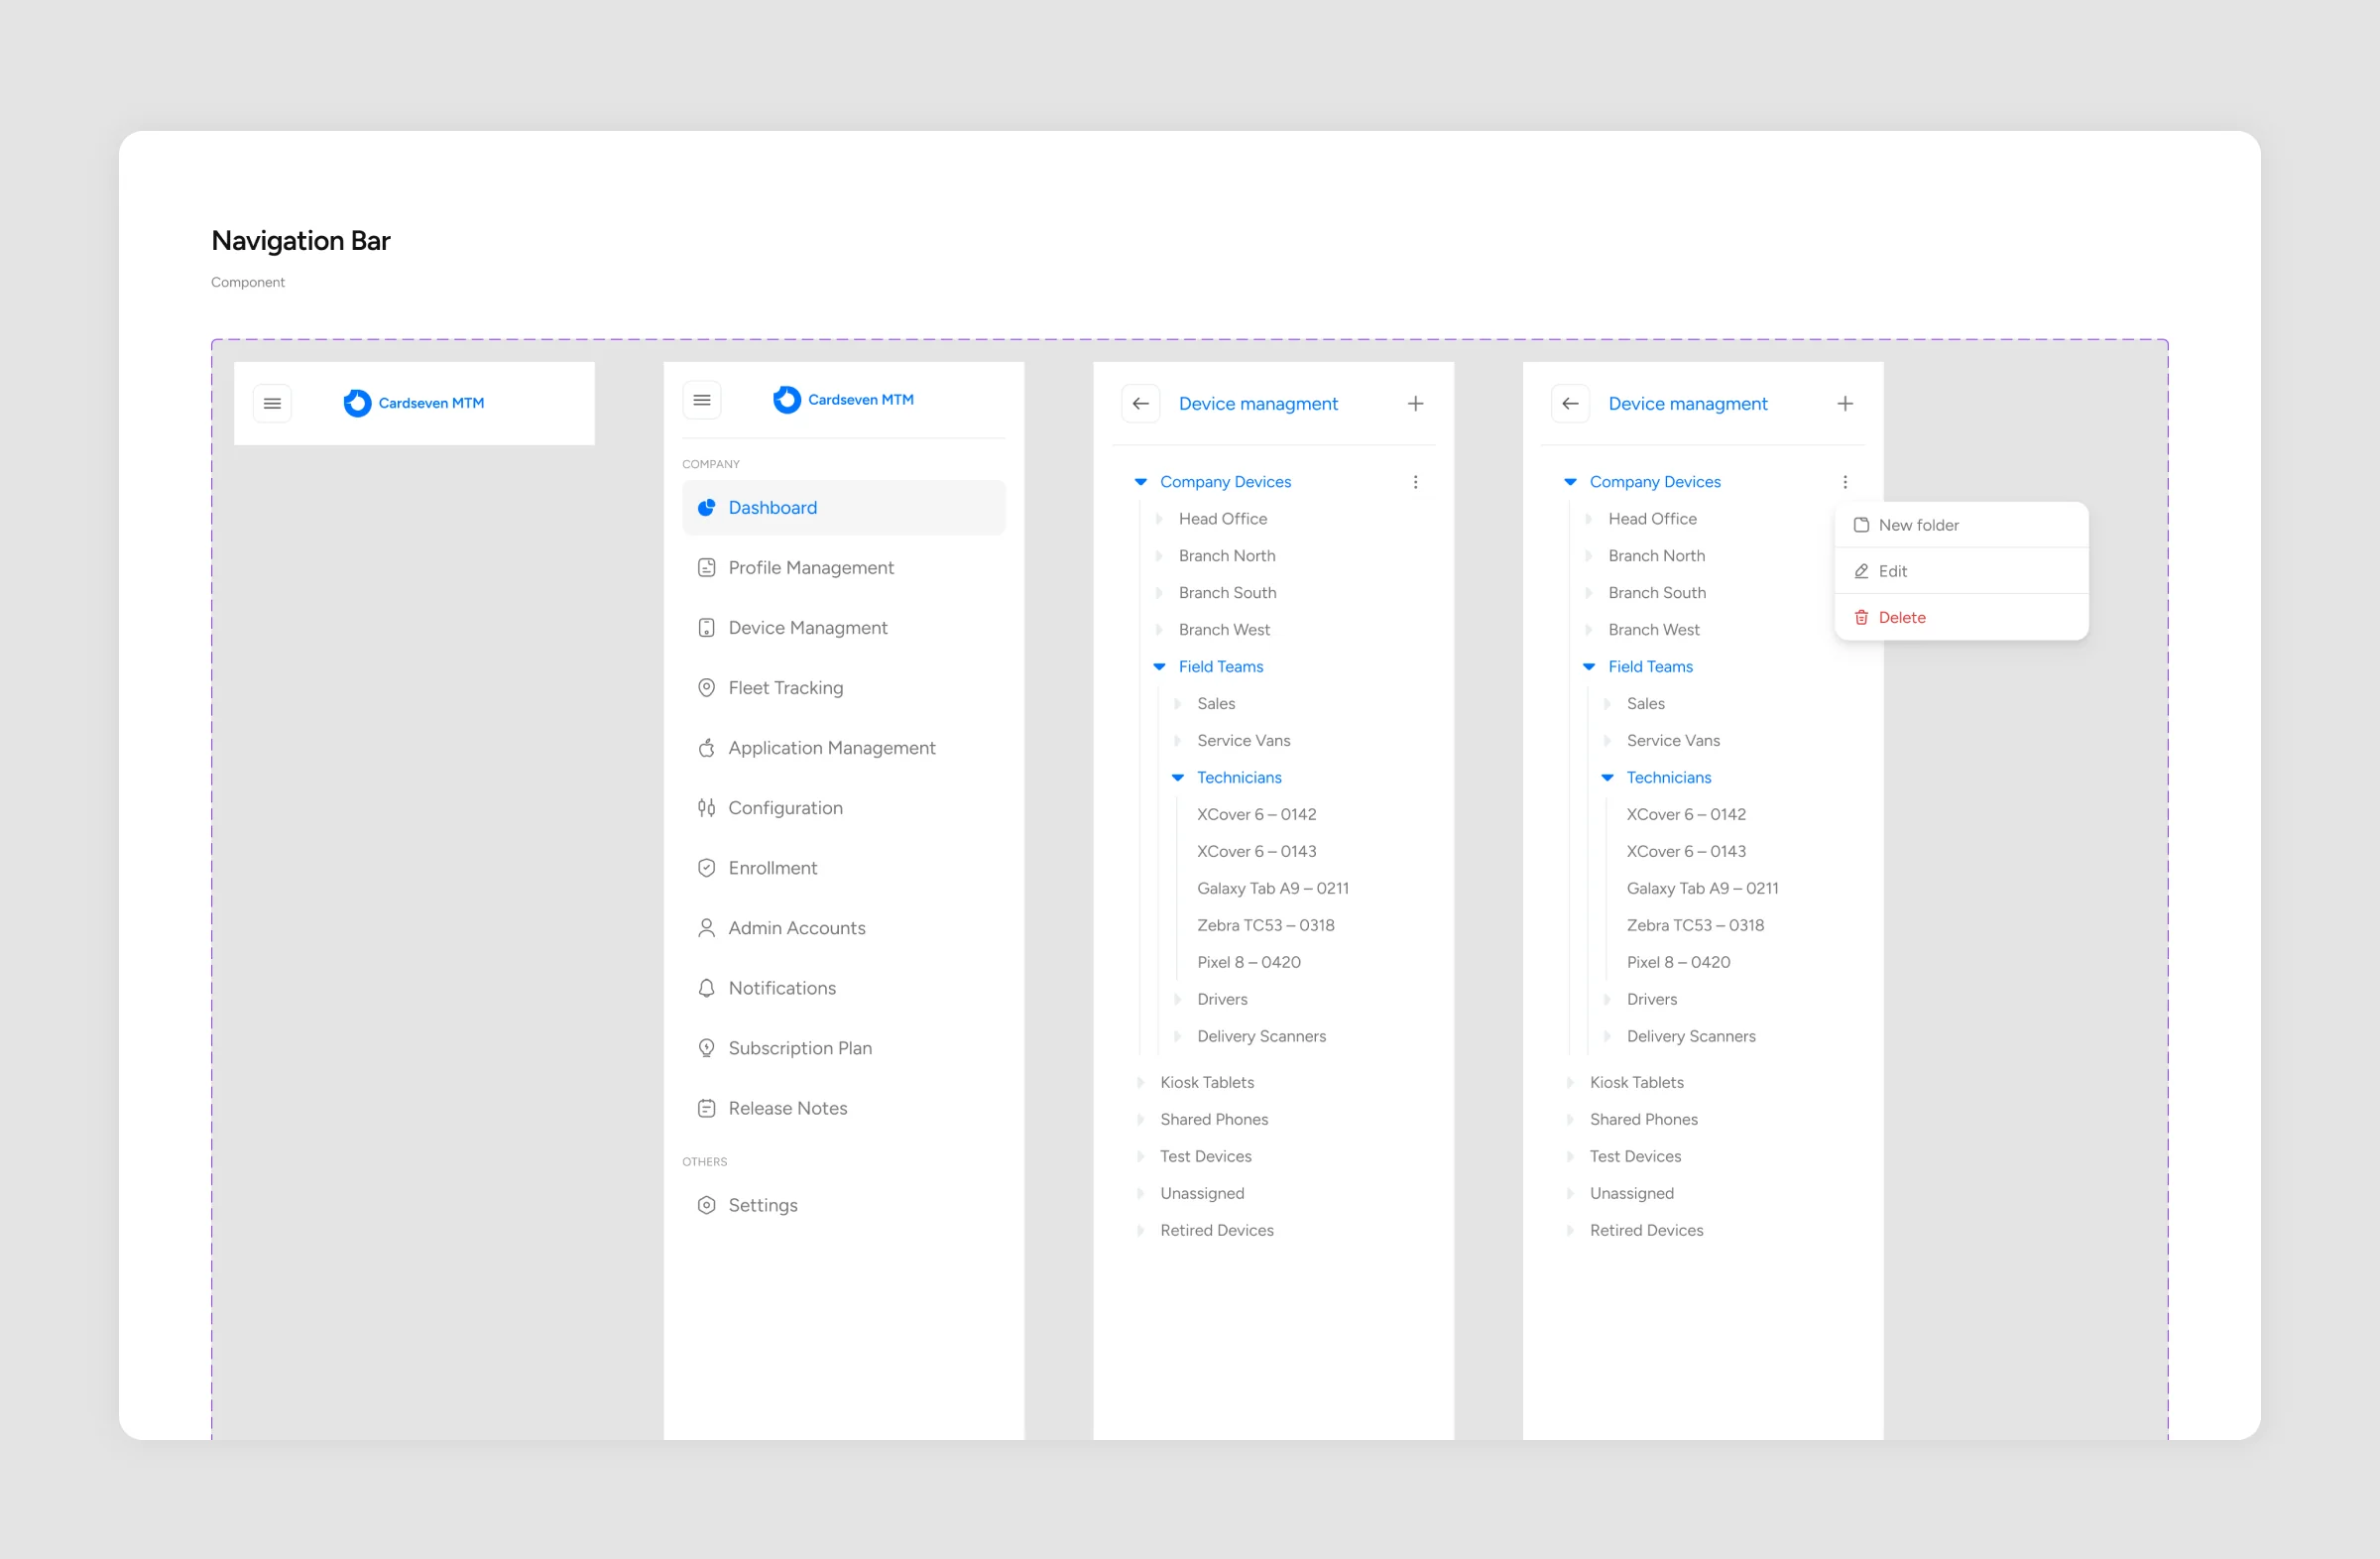
Task: Expand Kiosk Tablets in third panel
Action: [x=1140, y=1082]
